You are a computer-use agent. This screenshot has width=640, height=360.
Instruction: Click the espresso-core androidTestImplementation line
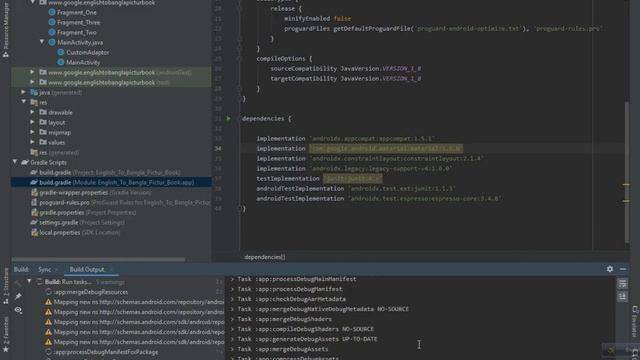coord(379,198)
